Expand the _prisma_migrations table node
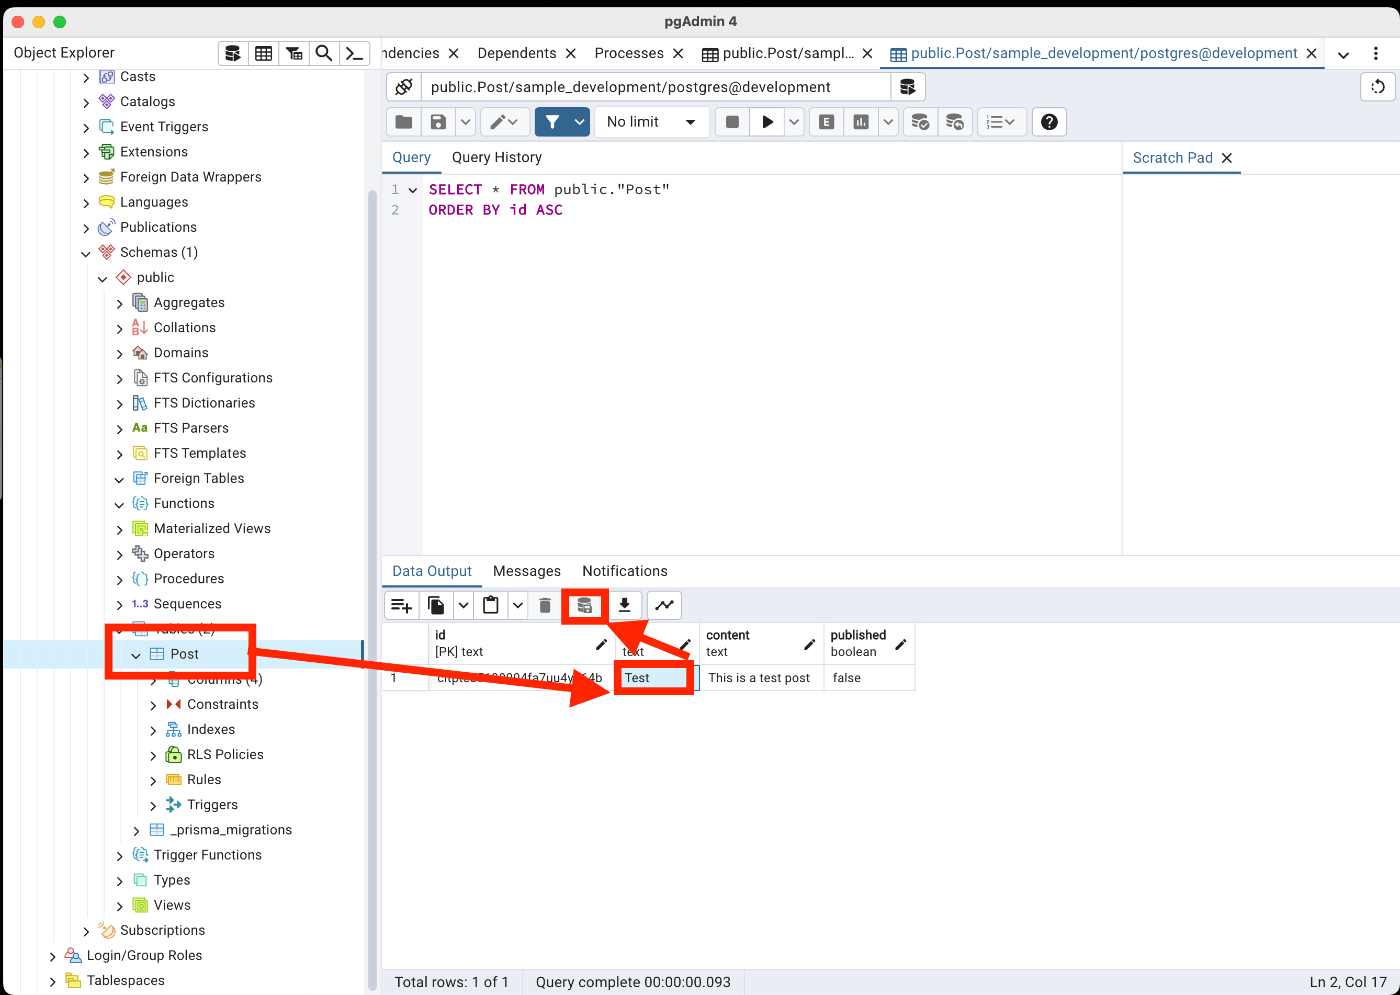 (x=137, y=830)
